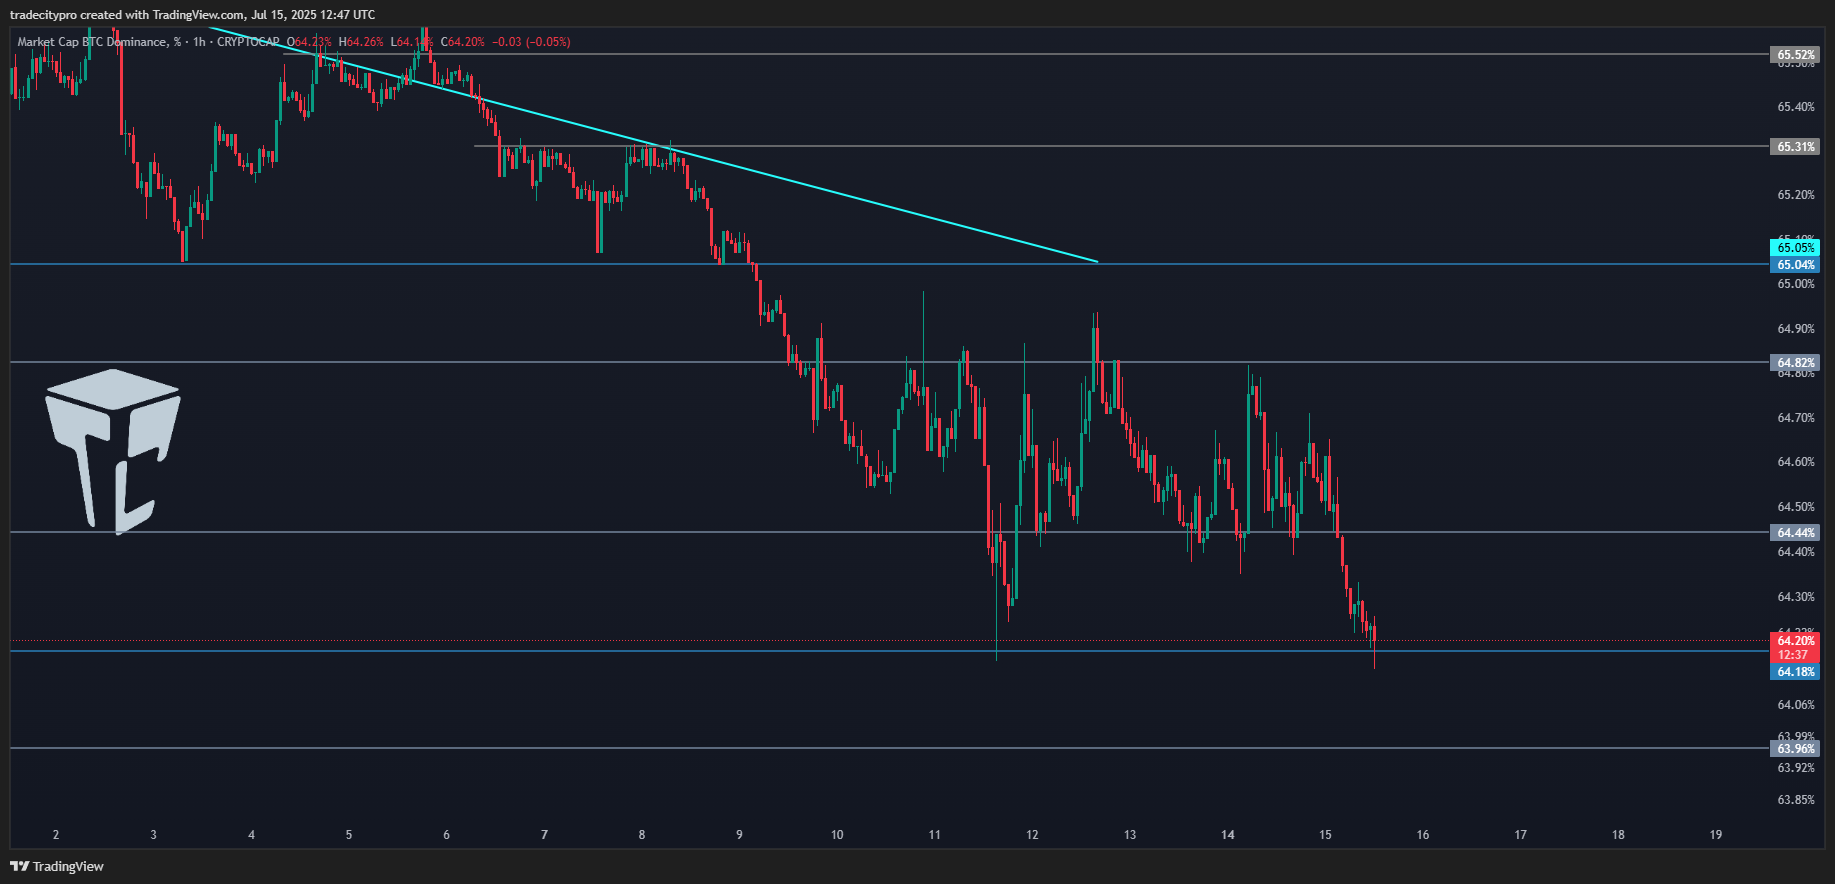Click the 65.40% price axis tick

tap(1796, 107)
